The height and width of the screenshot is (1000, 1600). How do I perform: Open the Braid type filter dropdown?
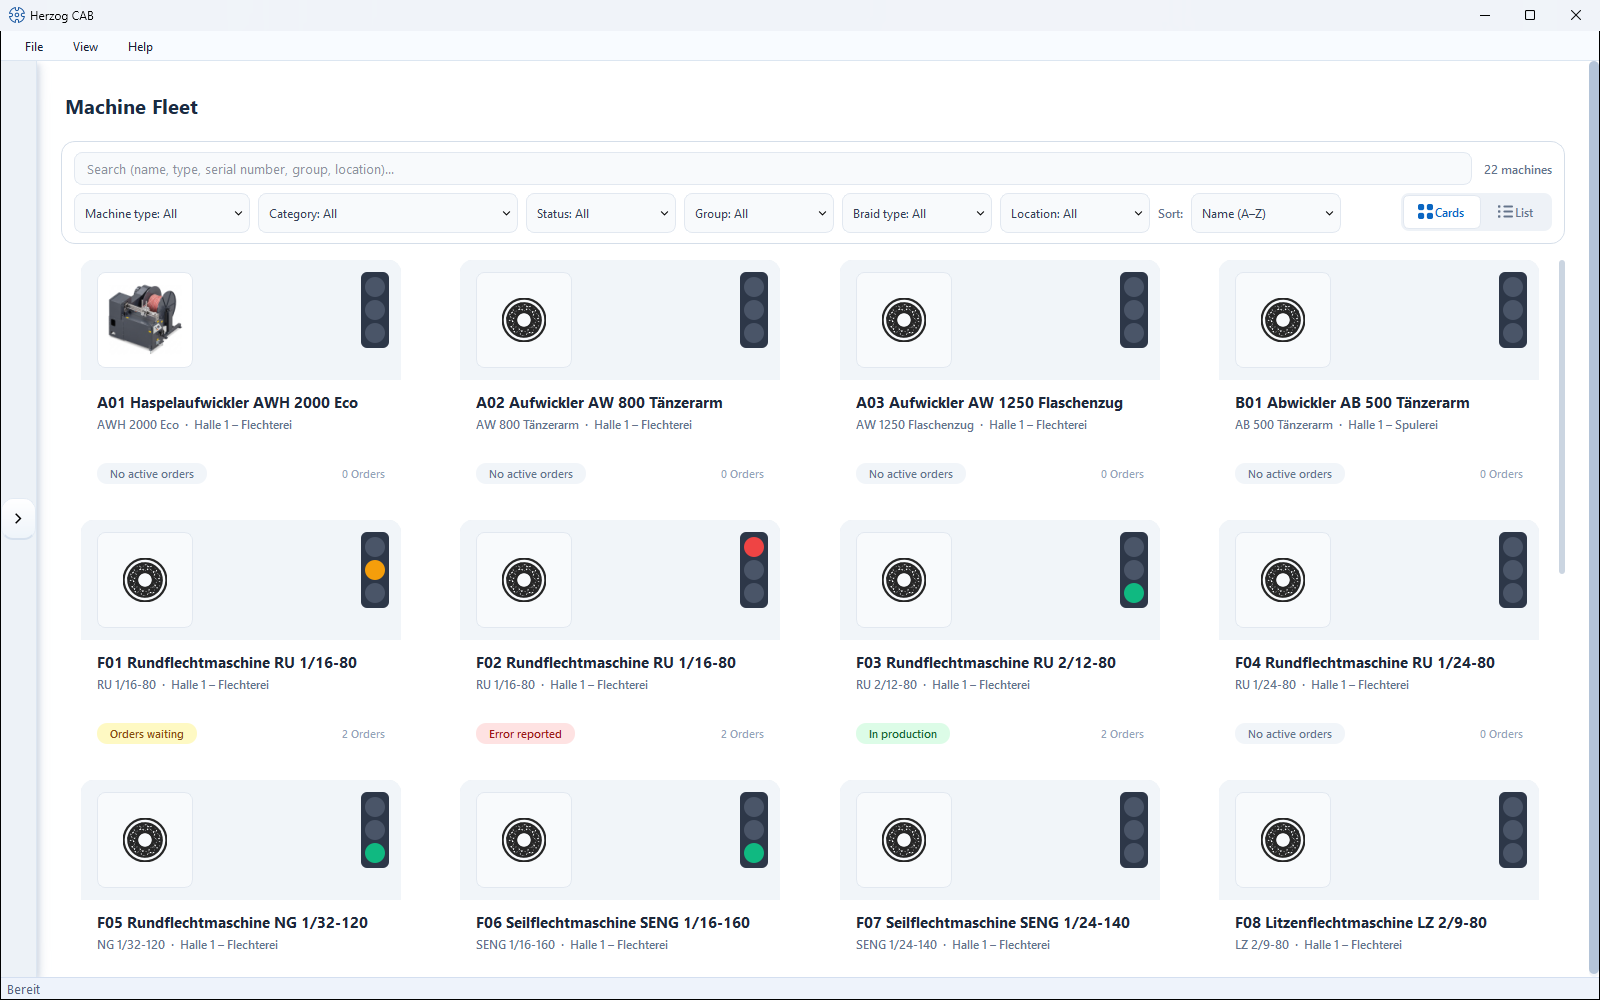click(x=917, y=213)
